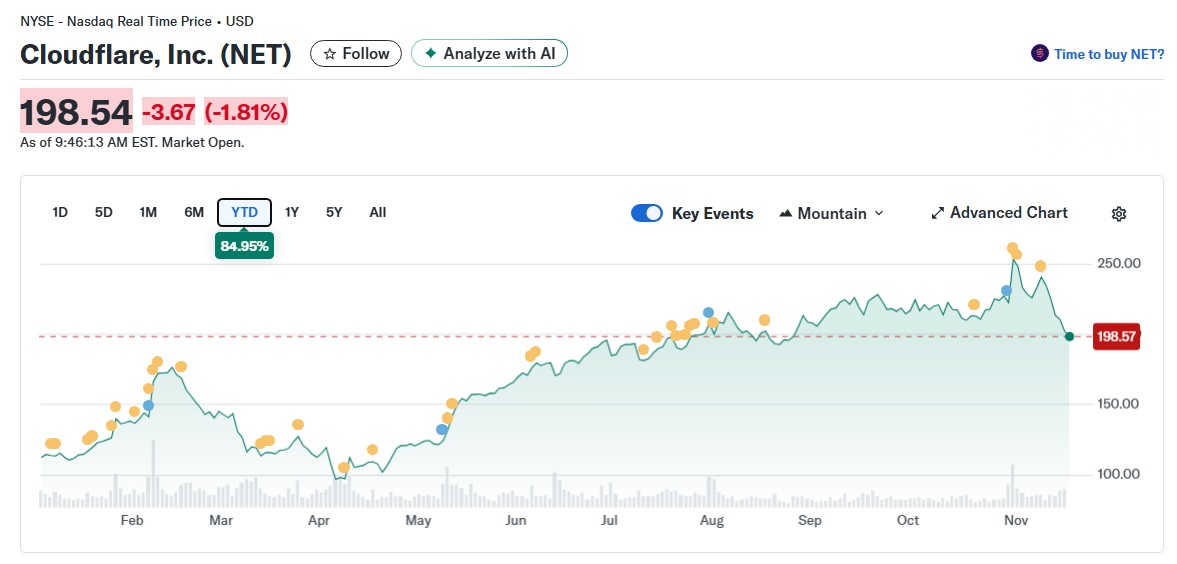Open the Time to buy NET? link
The width and height of the screenshot is (1177, 564).
(x=1108, y=54)
